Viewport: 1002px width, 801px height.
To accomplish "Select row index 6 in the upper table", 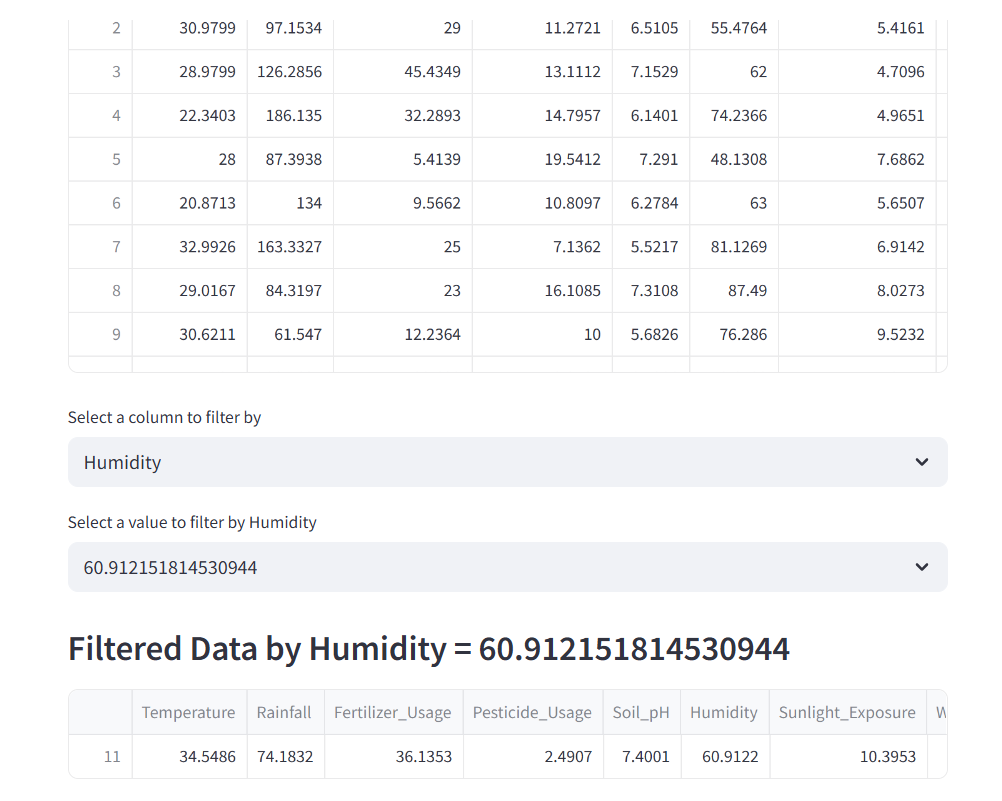I will [x=100, y=203].
